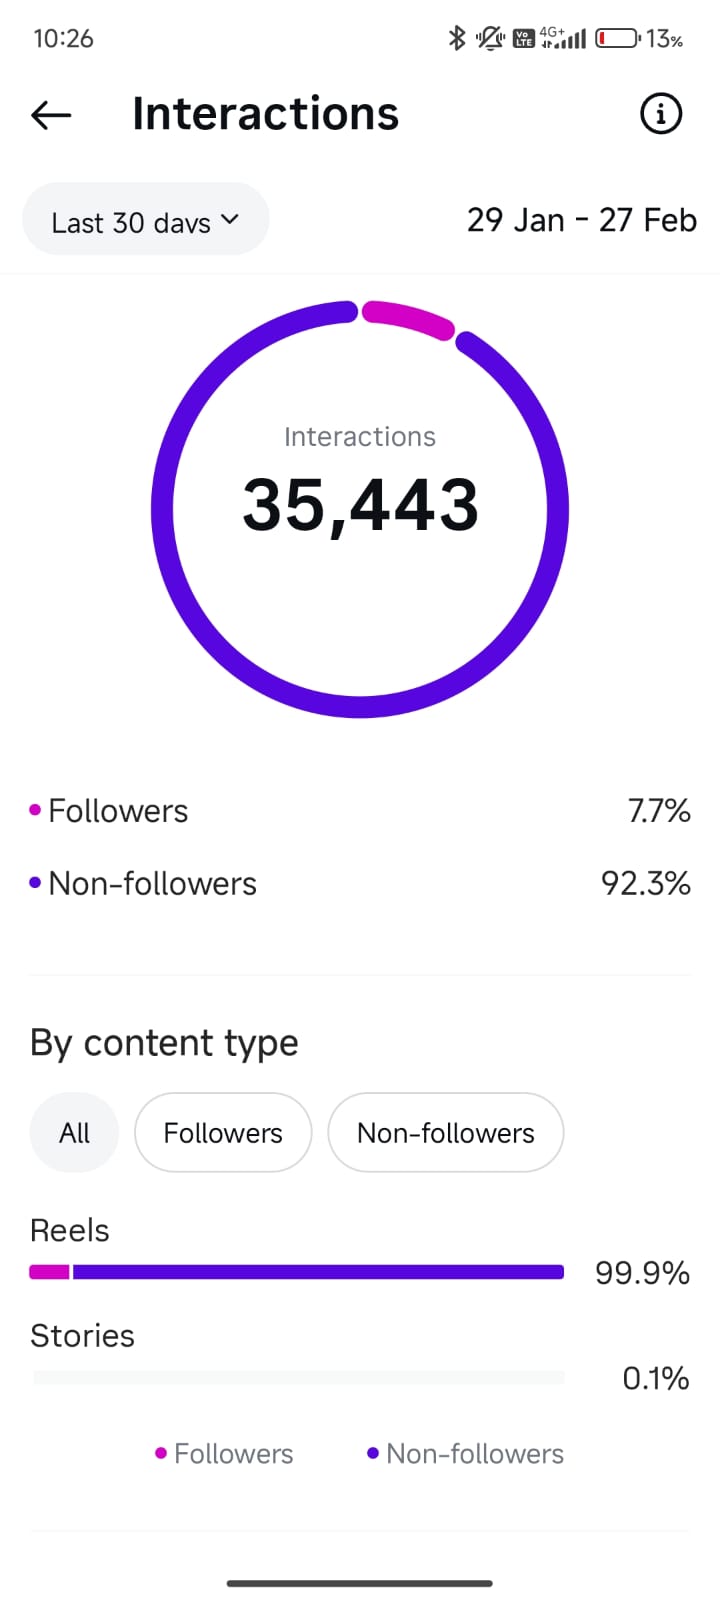This screenshot has width=720, height=1600.
Task: Tap the Non-followers 92.3% row
Action: [360, 884]
